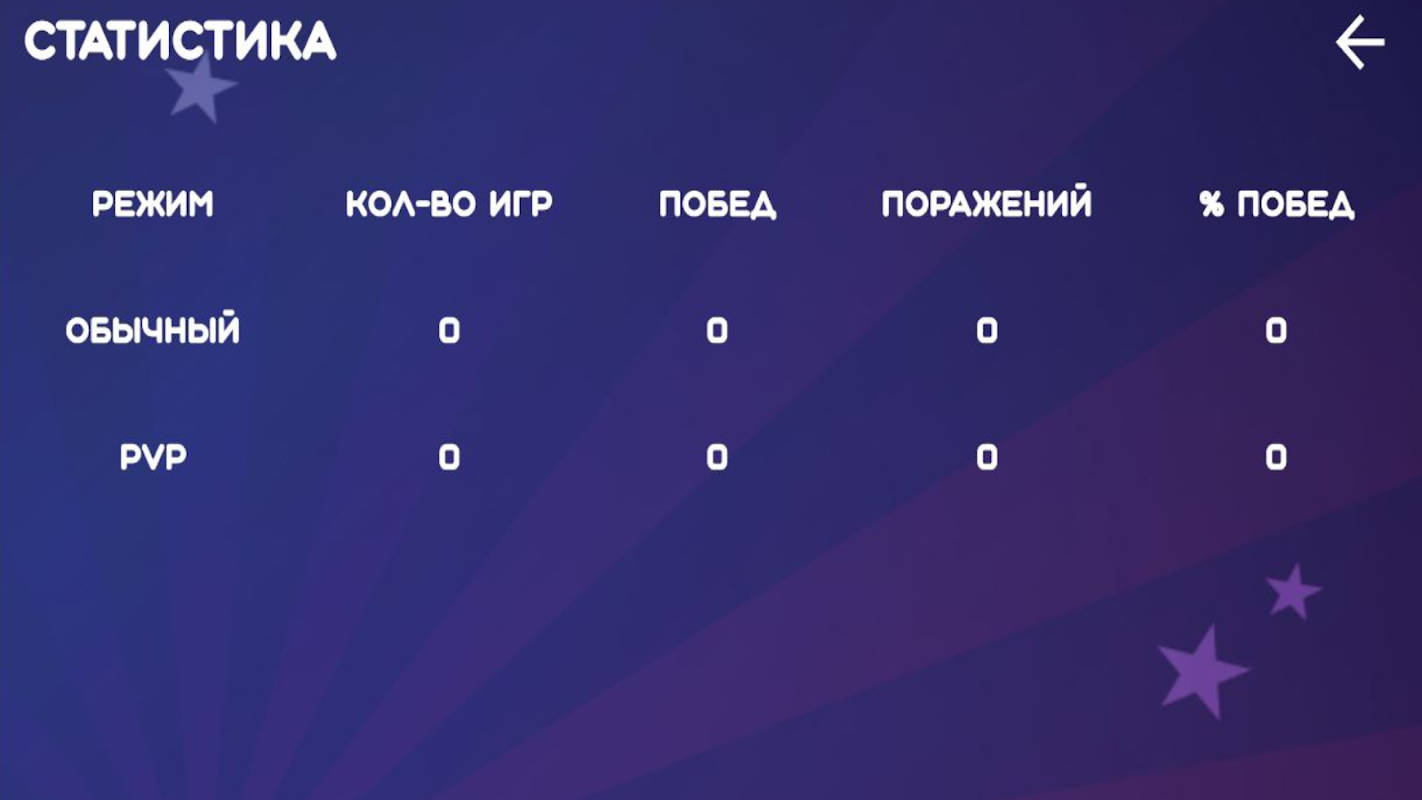Viewport: 1422px width, 800px height.
Task: Click wins value in PVP row
Action: (717, 458)
